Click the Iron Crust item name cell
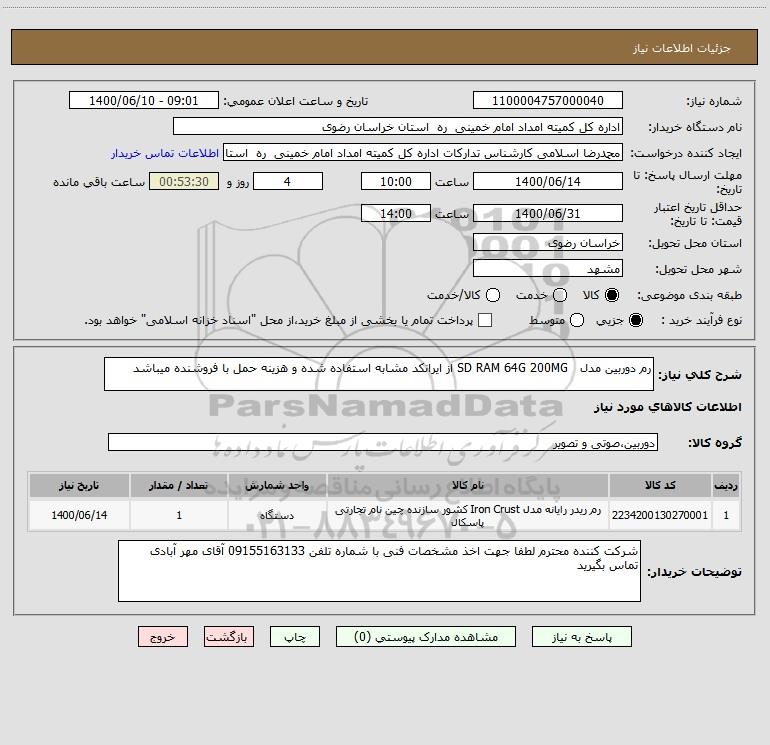 pos(468,515)
